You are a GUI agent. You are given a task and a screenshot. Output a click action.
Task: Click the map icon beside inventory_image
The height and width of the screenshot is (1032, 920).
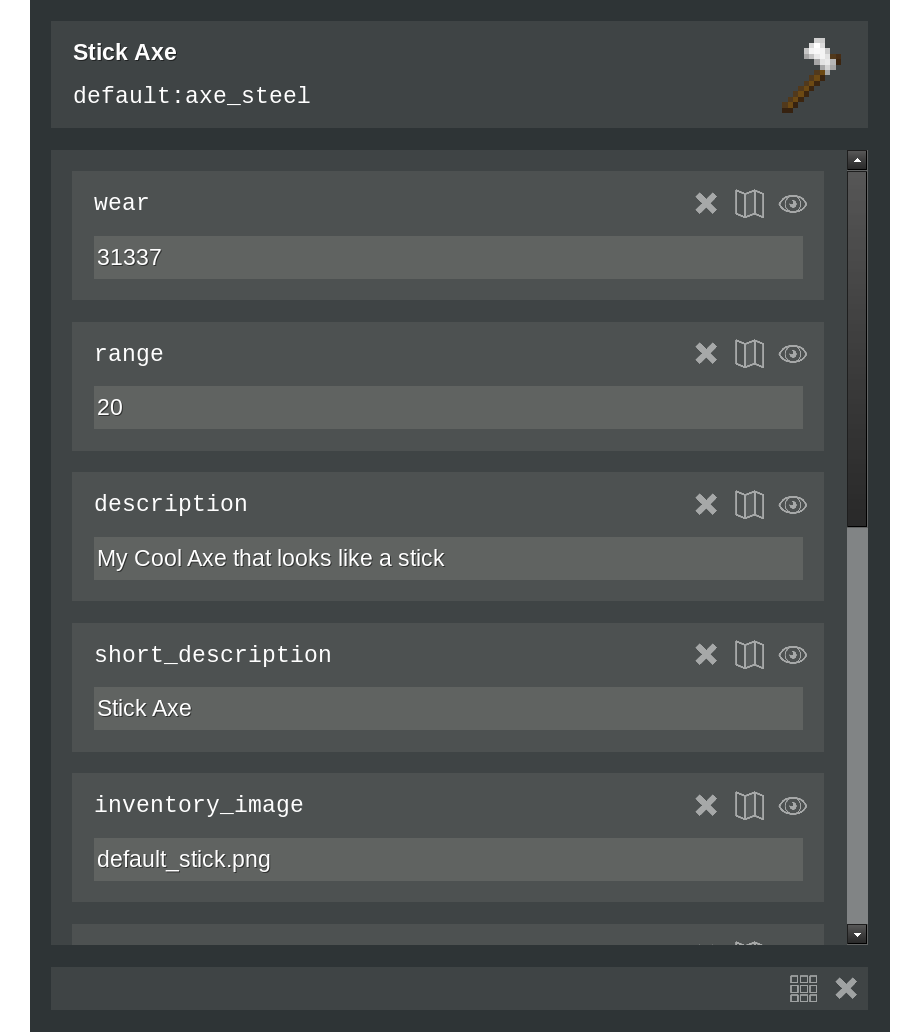749,806
